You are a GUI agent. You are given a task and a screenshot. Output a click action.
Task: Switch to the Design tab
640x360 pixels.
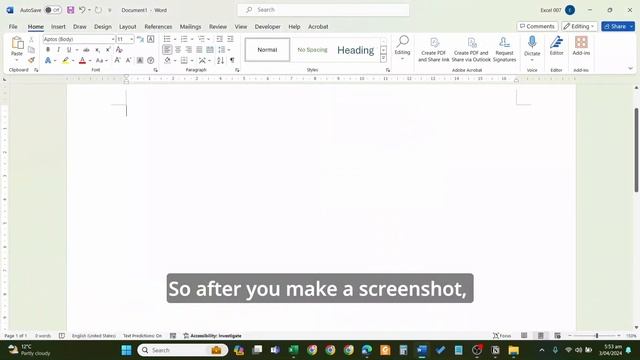pos(102,27)
